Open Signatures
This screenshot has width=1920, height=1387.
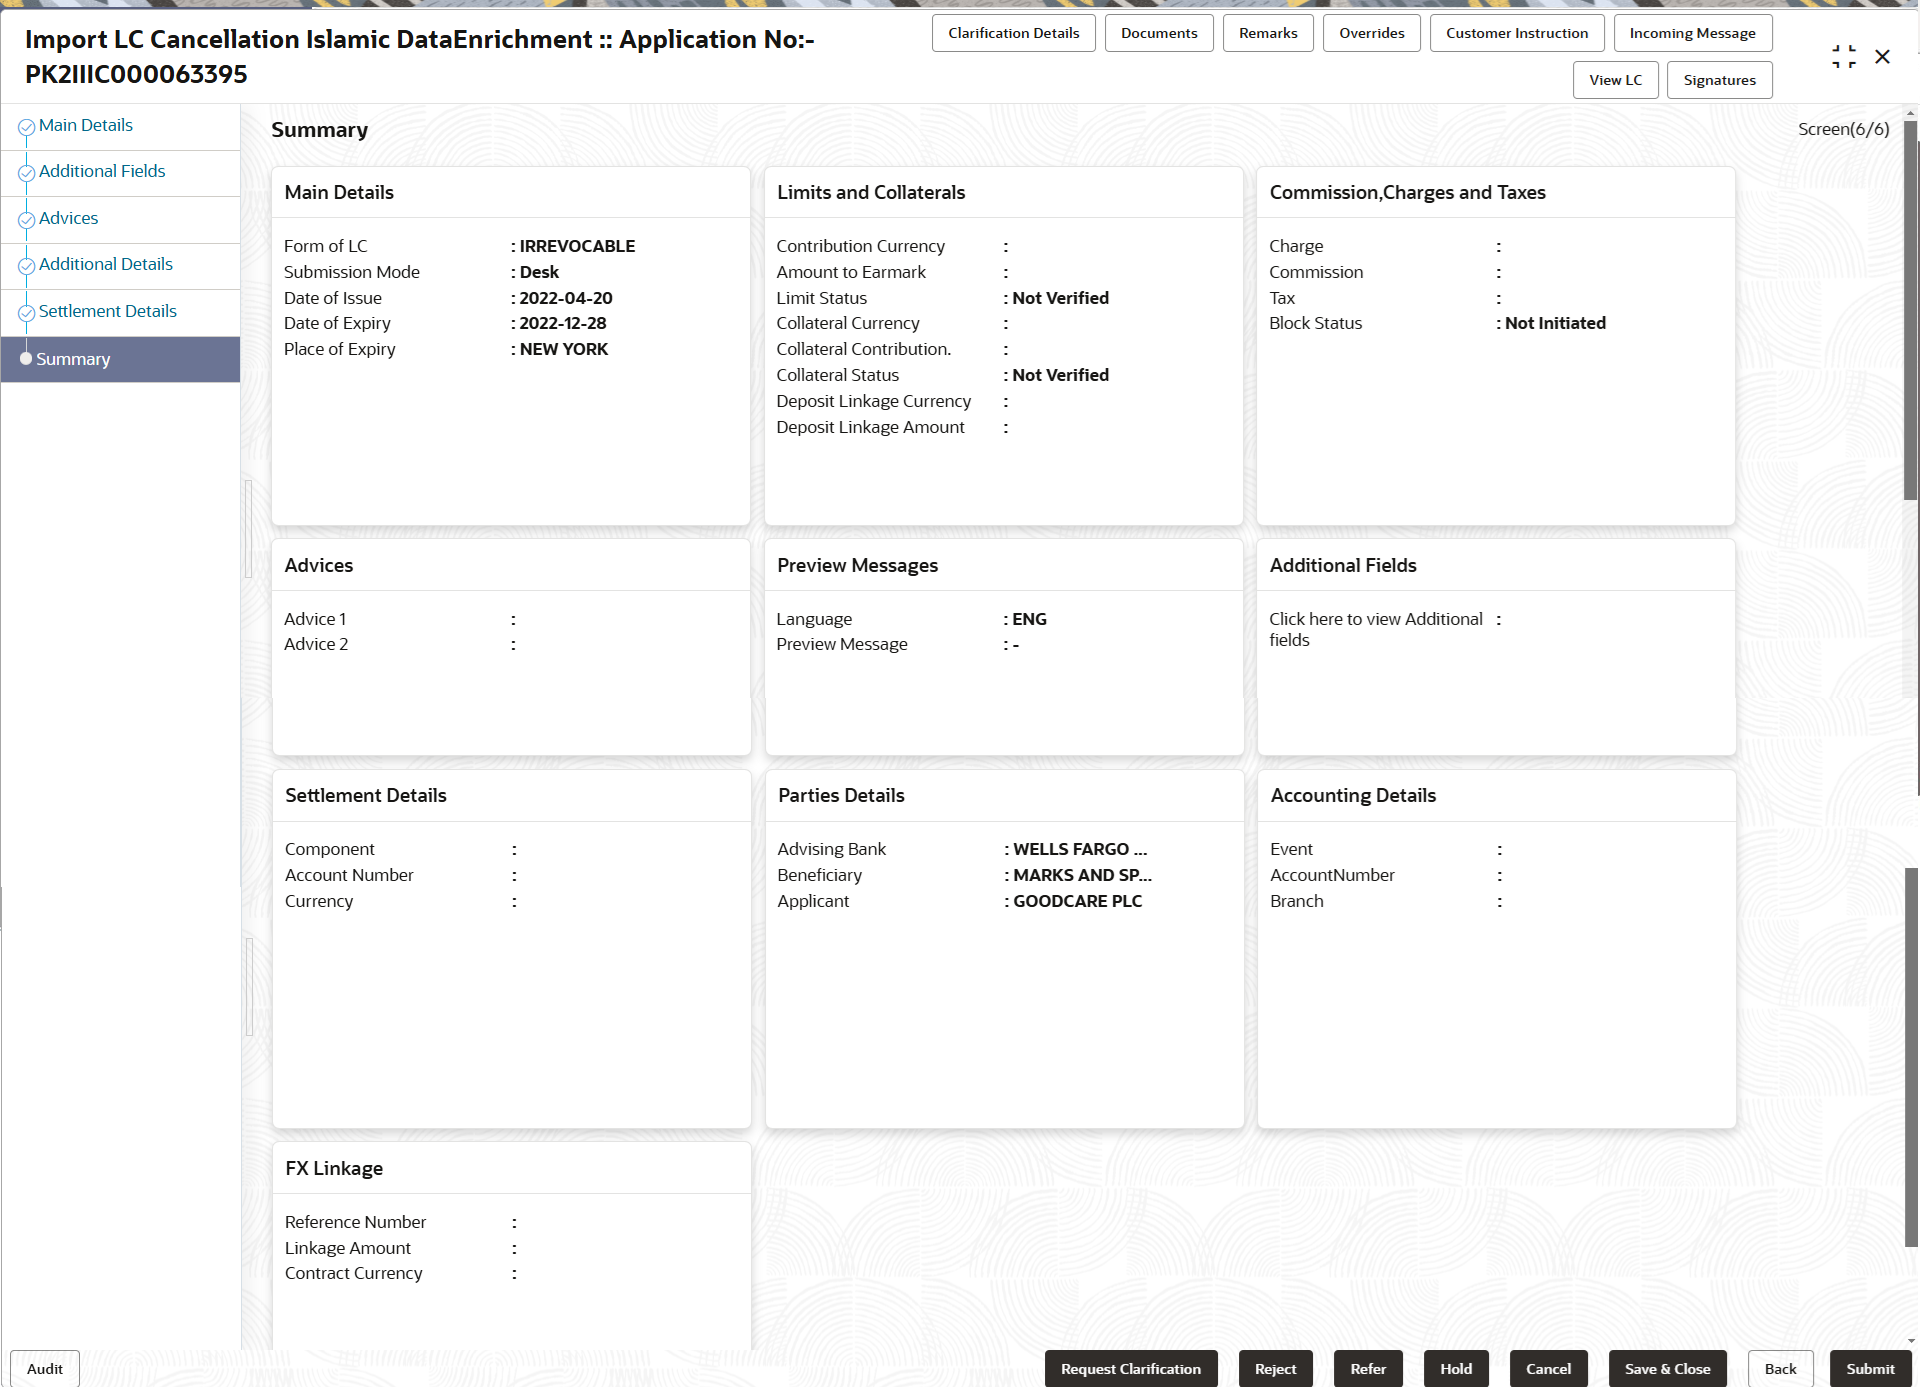pyautogui.click(x=1719, y=79)
